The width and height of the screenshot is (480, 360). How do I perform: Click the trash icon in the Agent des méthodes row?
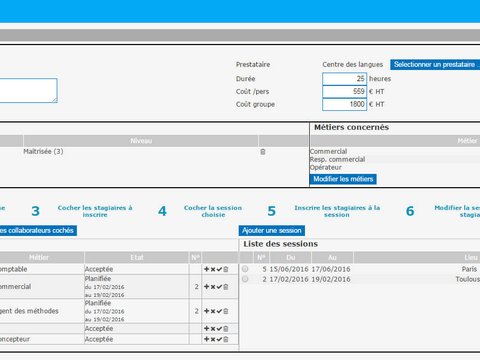coord(226,311)
